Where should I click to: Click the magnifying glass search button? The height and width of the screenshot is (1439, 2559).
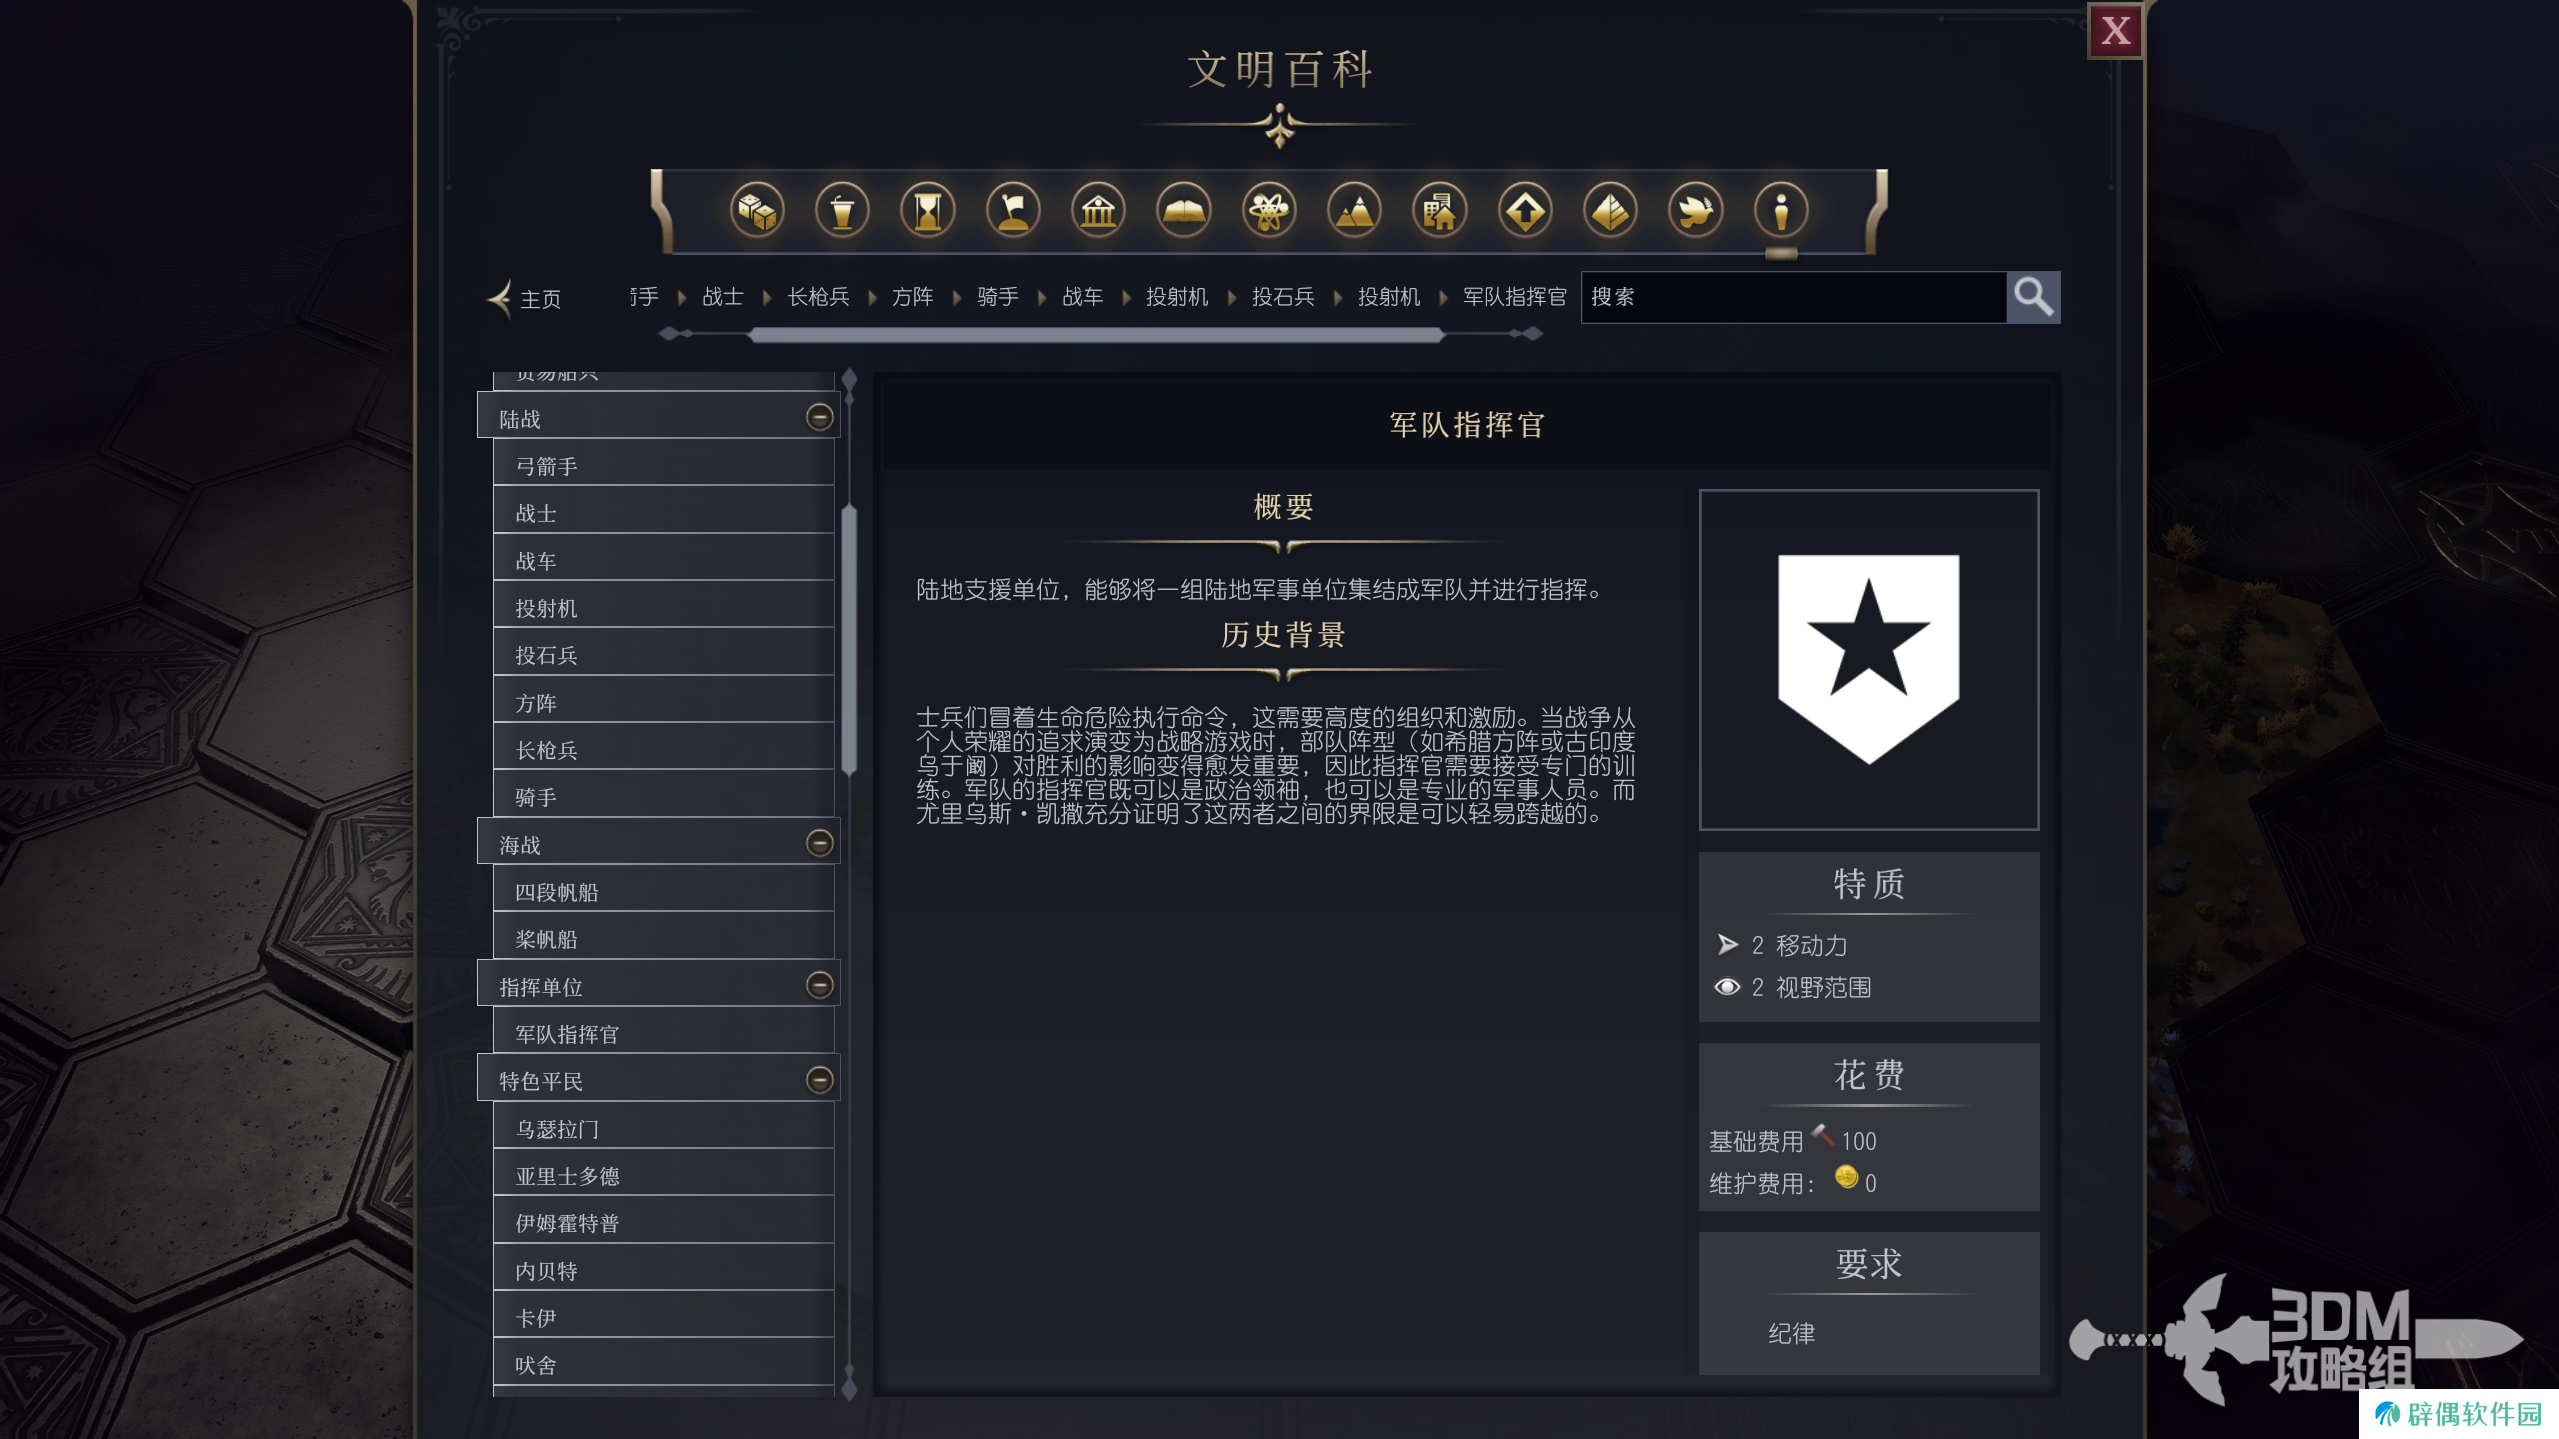(2033, 297)
